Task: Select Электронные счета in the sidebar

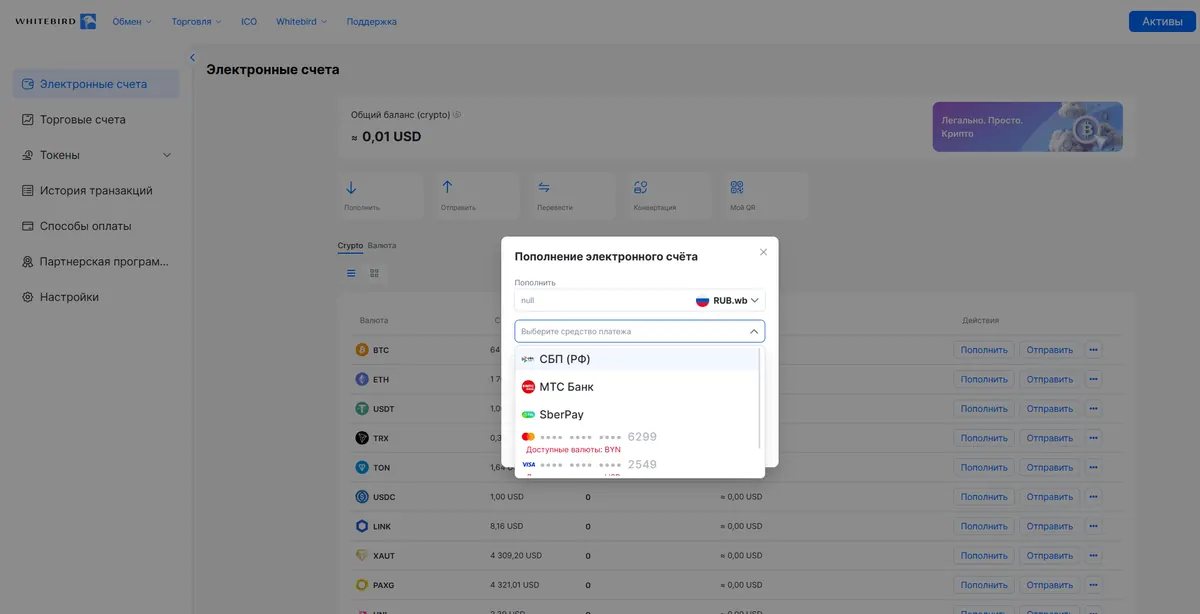Action: [x=96, y=84]
